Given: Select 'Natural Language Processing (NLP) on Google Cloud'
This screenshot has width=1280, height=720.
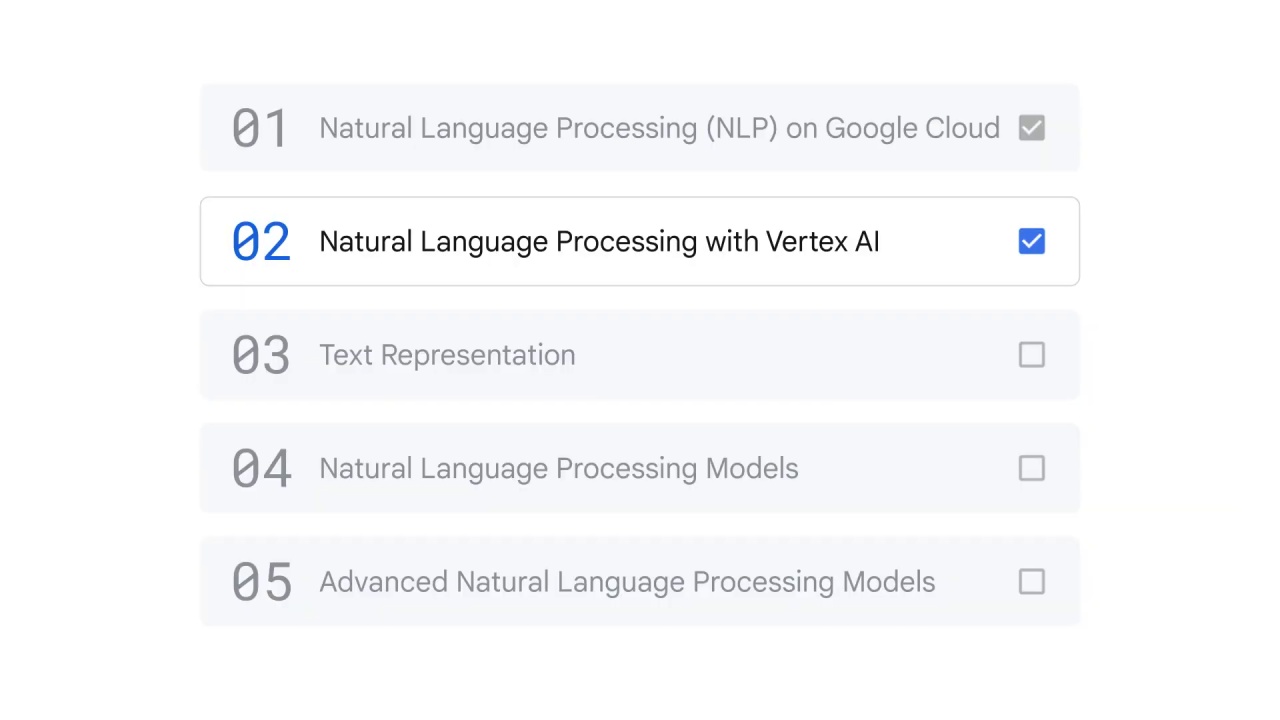Looking at the screenshot, I should [659, 128].
